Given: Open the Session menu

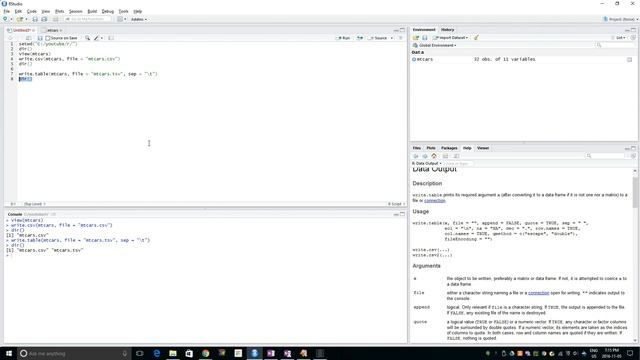Looking at the screenshot, I should coord(76,11).
